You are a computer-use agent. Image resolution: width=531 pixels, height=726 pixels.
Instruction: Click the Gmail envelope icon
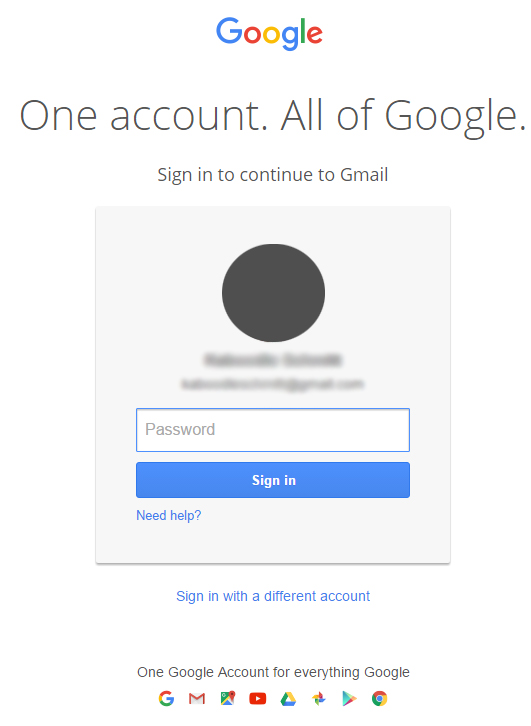tap(197, 699)
